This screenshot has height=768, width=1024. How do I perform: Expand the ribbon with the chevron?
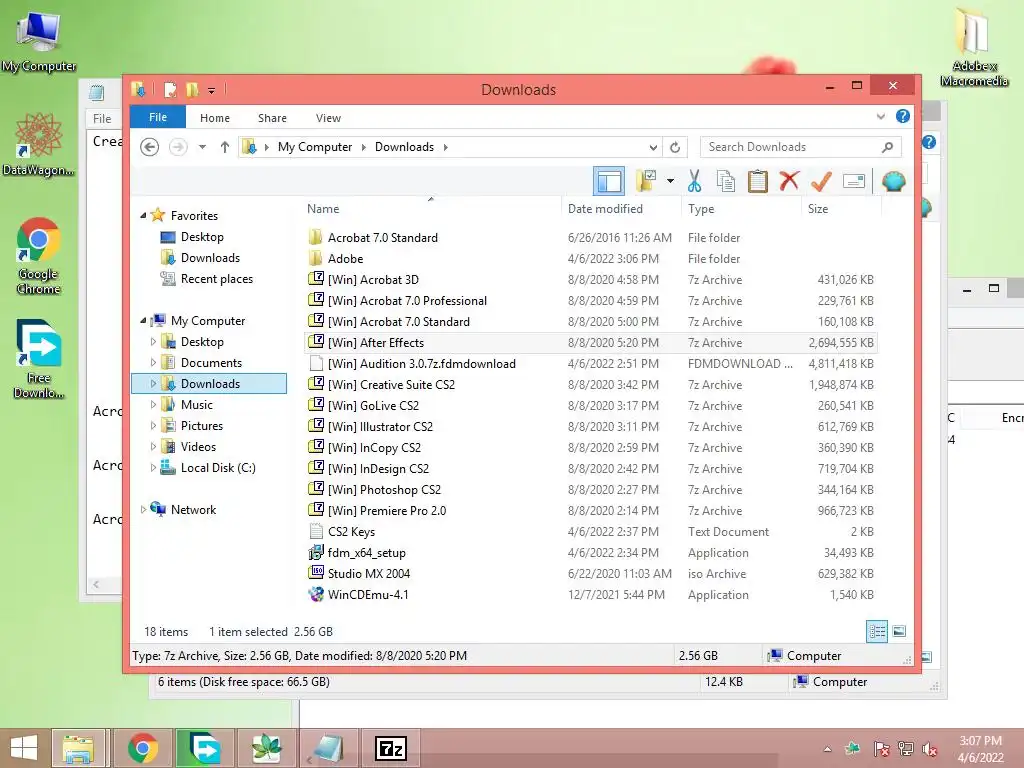point(881,117)
